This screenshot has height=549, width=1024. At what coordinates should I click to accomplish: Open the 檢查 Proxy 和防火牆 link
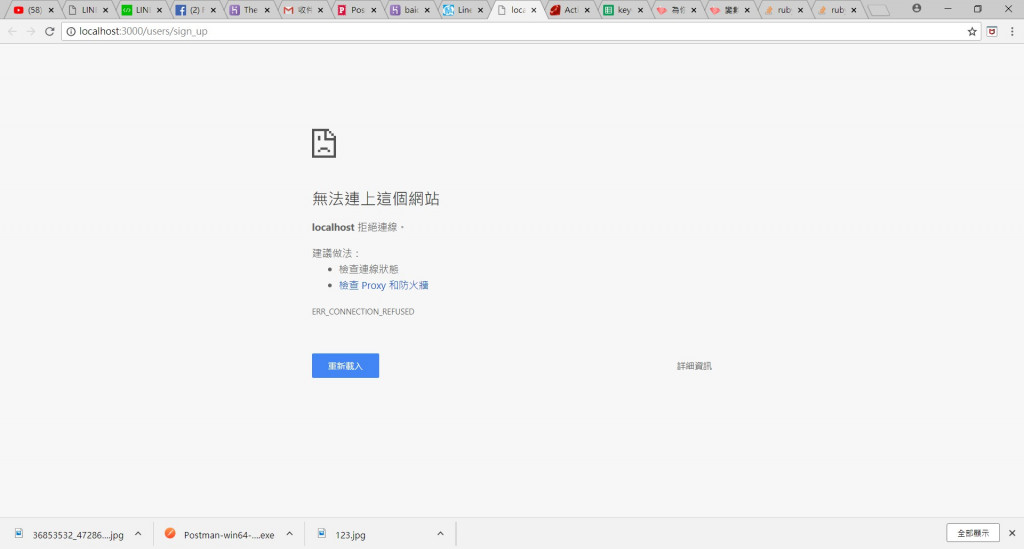(383, 285)
